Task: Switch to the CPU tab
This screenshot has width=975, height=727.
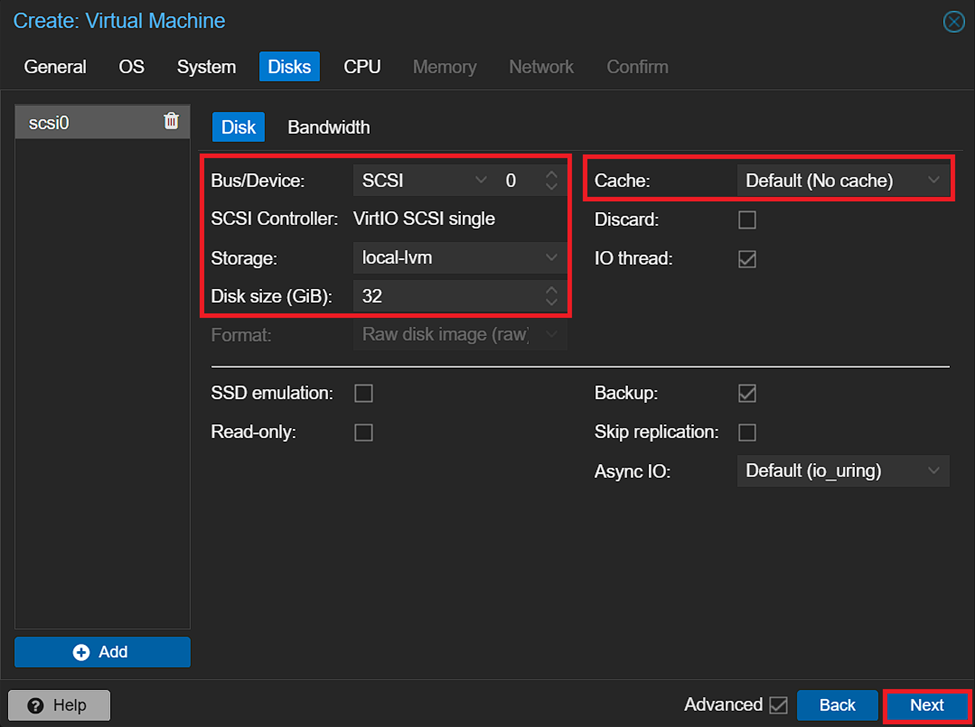Action: click(362, 67)
